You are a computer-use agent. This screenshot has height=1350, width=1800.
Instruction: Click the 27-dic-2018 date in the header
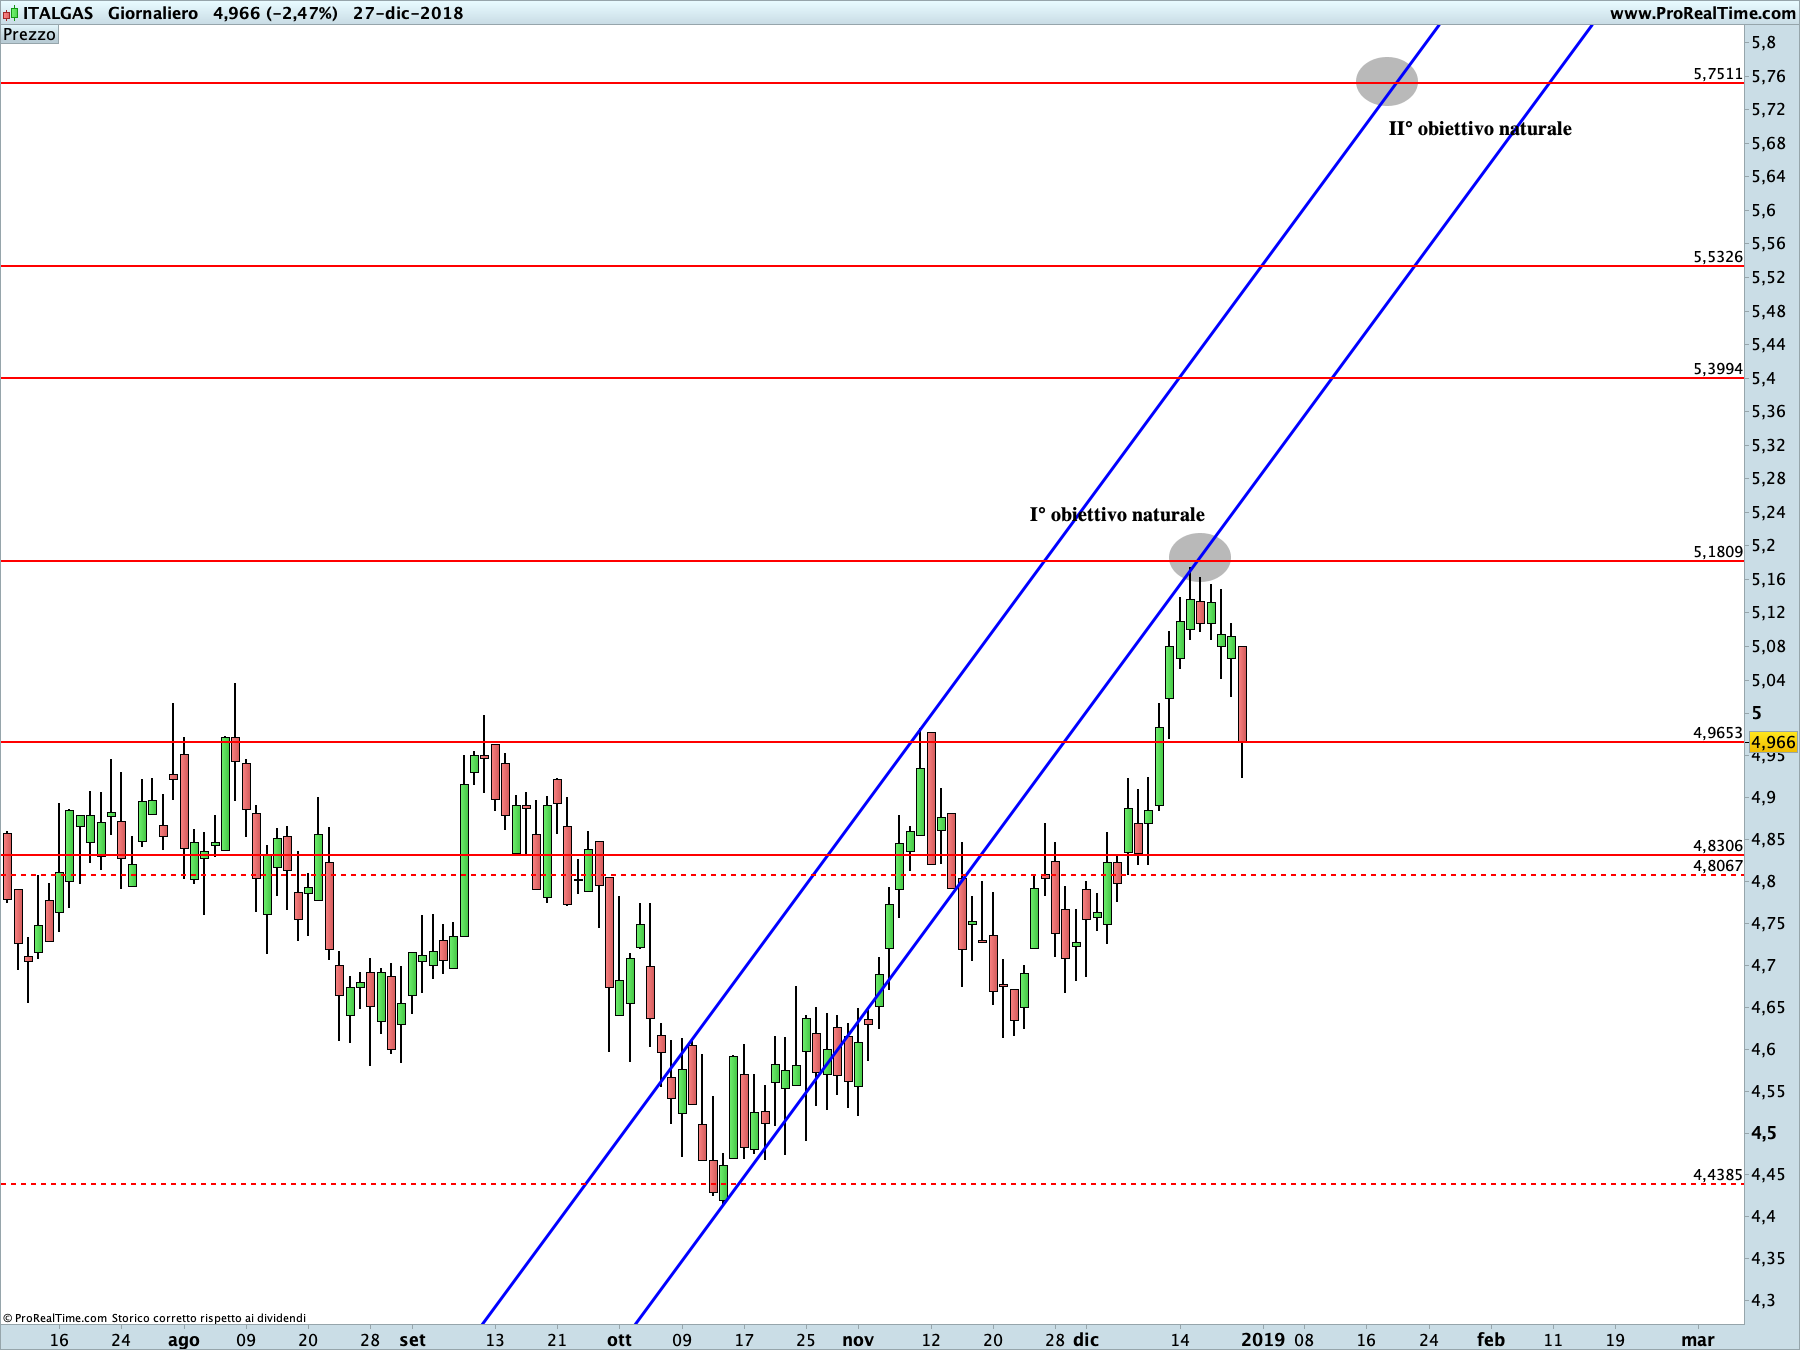[408, 13]
